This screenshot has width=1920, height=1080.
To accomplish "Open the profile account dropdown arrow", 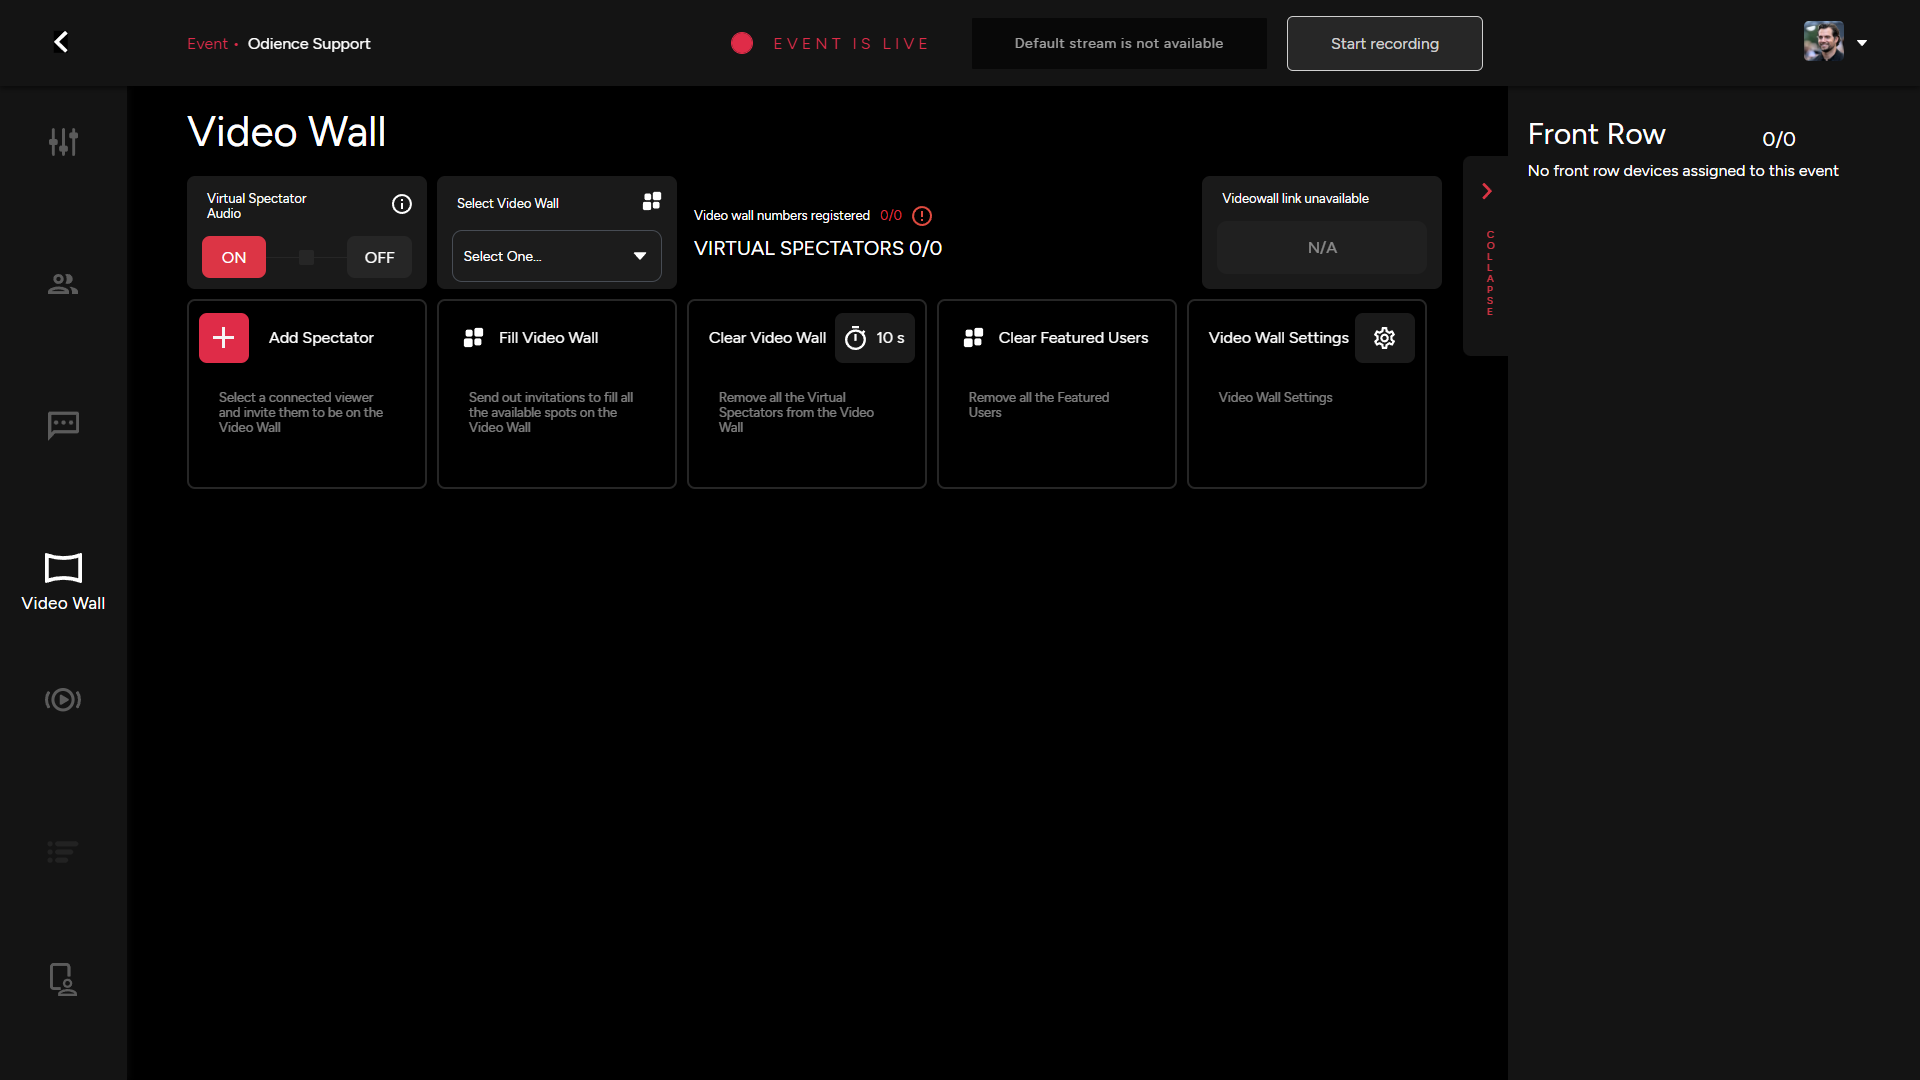I will [x=1862, y=42].
